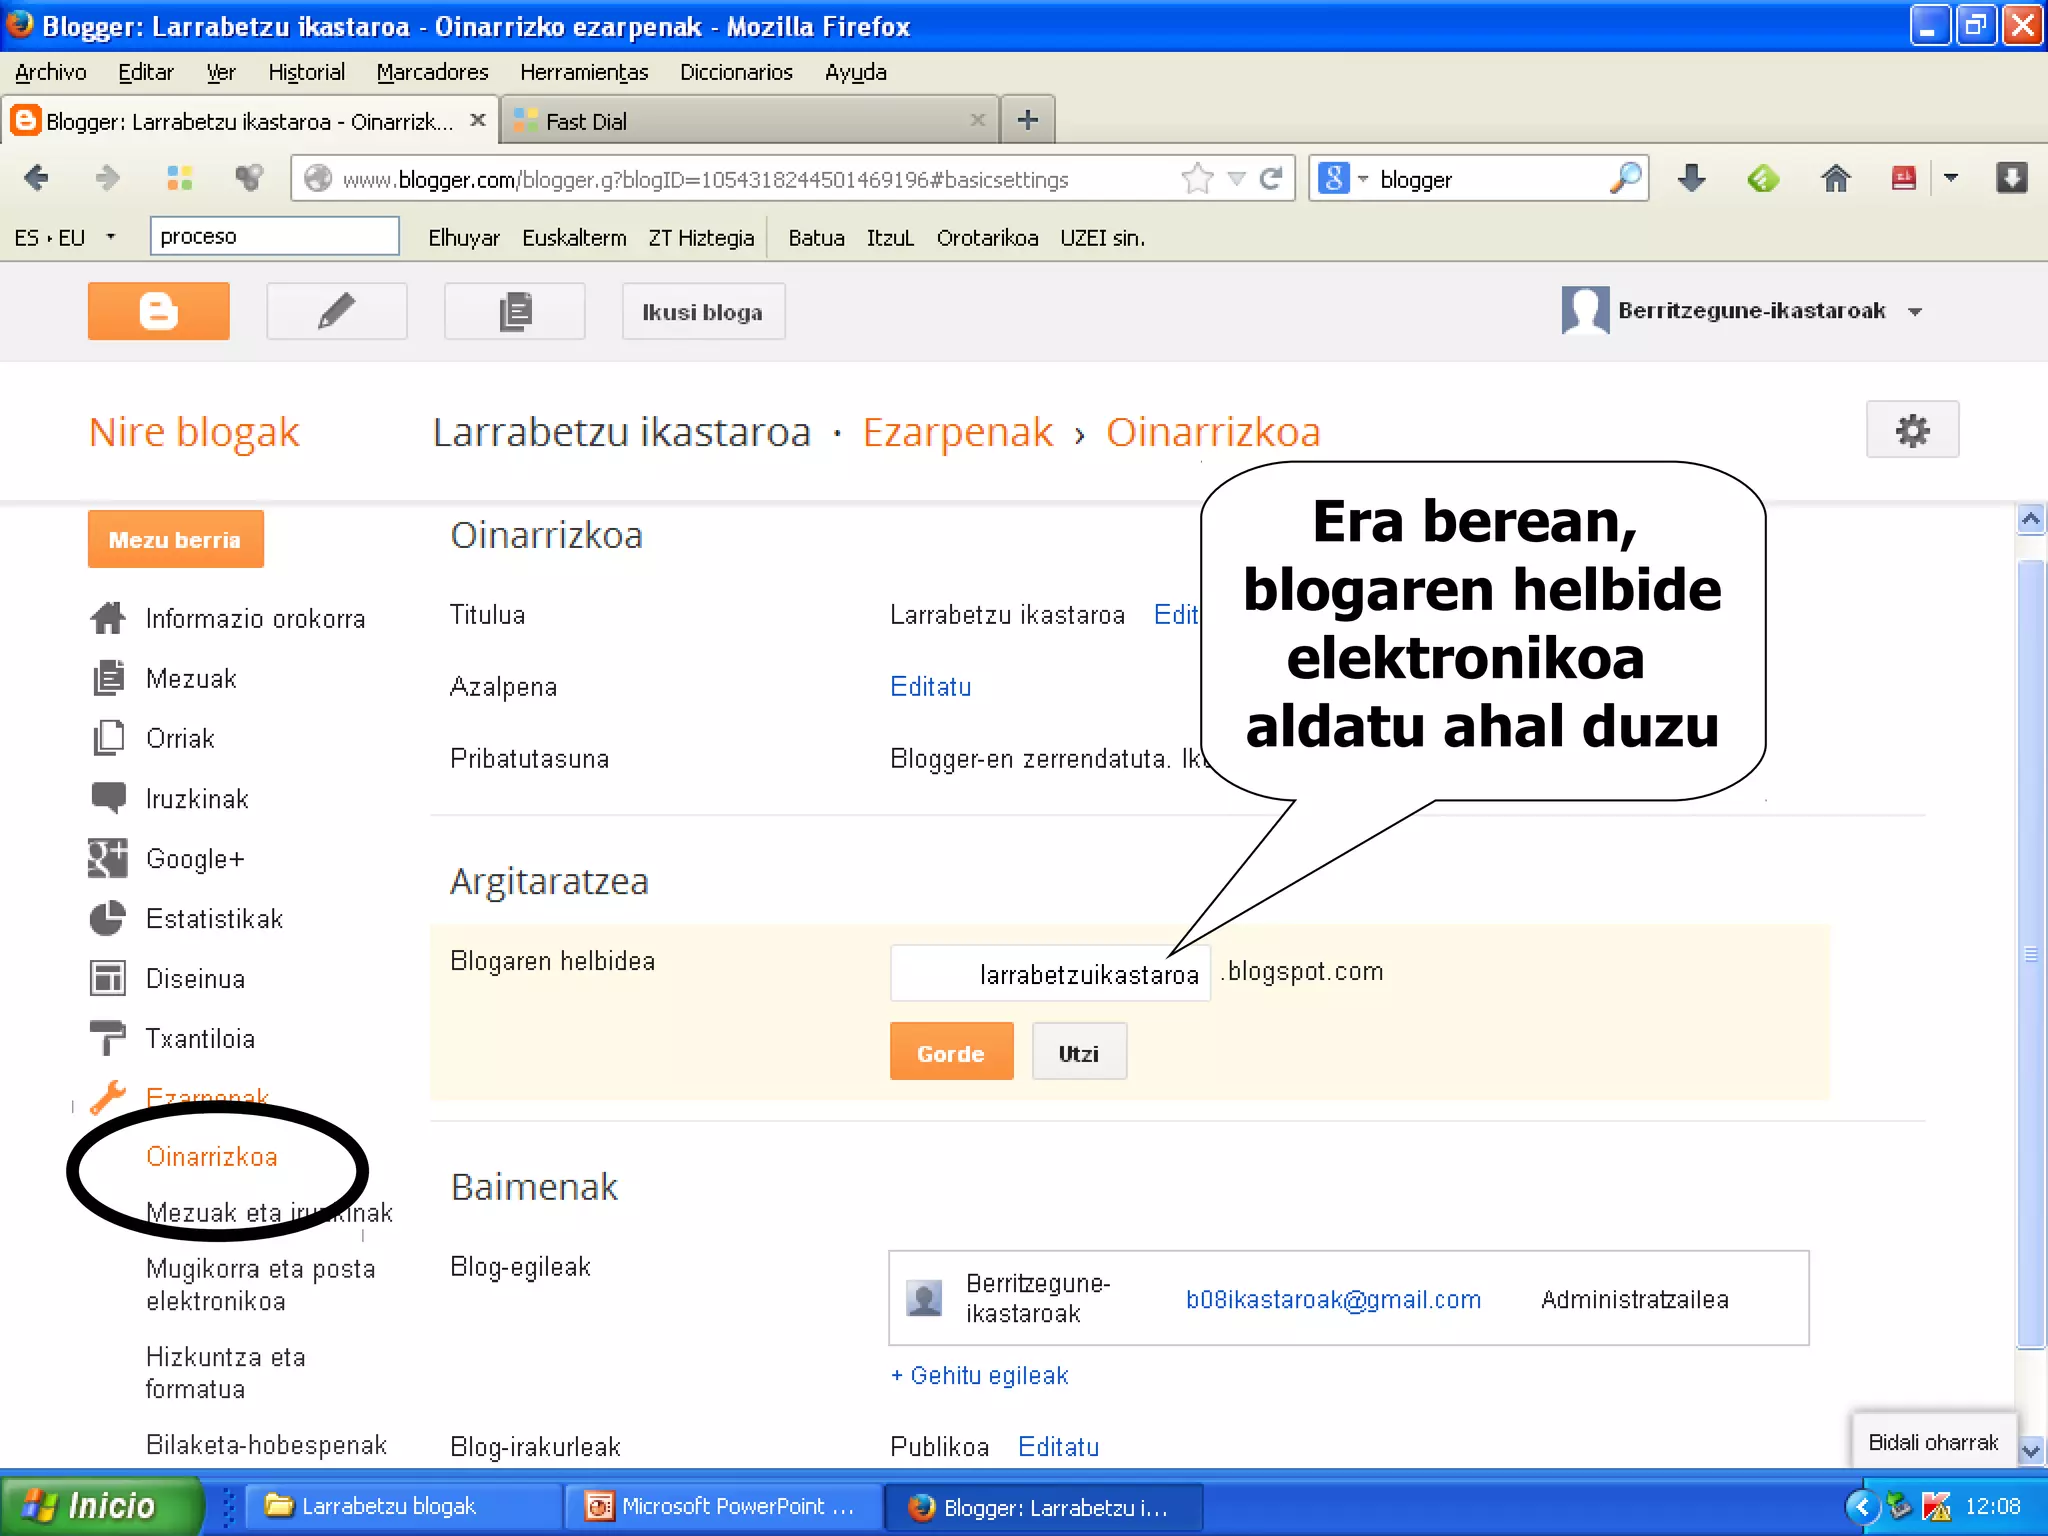2048x1536 pixels.
Task: Click the Berritzegune-ikastaroak profile avatar
Action: (x=1585, y=310)
